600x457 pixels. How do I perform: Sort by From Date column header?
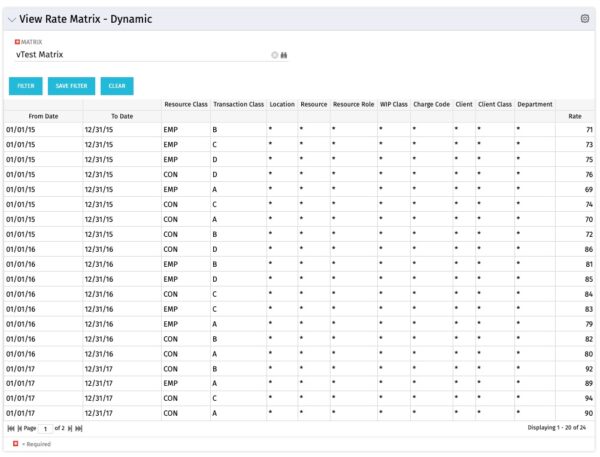click(43, 116)
